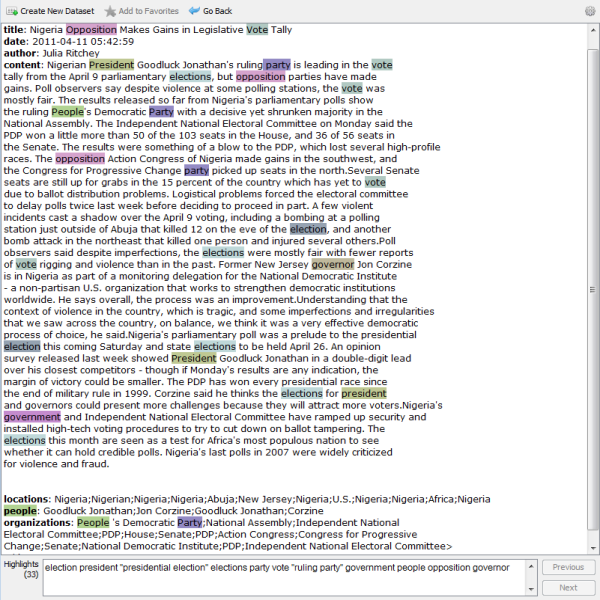Viewport: 600px width, 600px height.
Task: Click highlighted 'opposition' before 'parties have made'
Action: [261, 77]
